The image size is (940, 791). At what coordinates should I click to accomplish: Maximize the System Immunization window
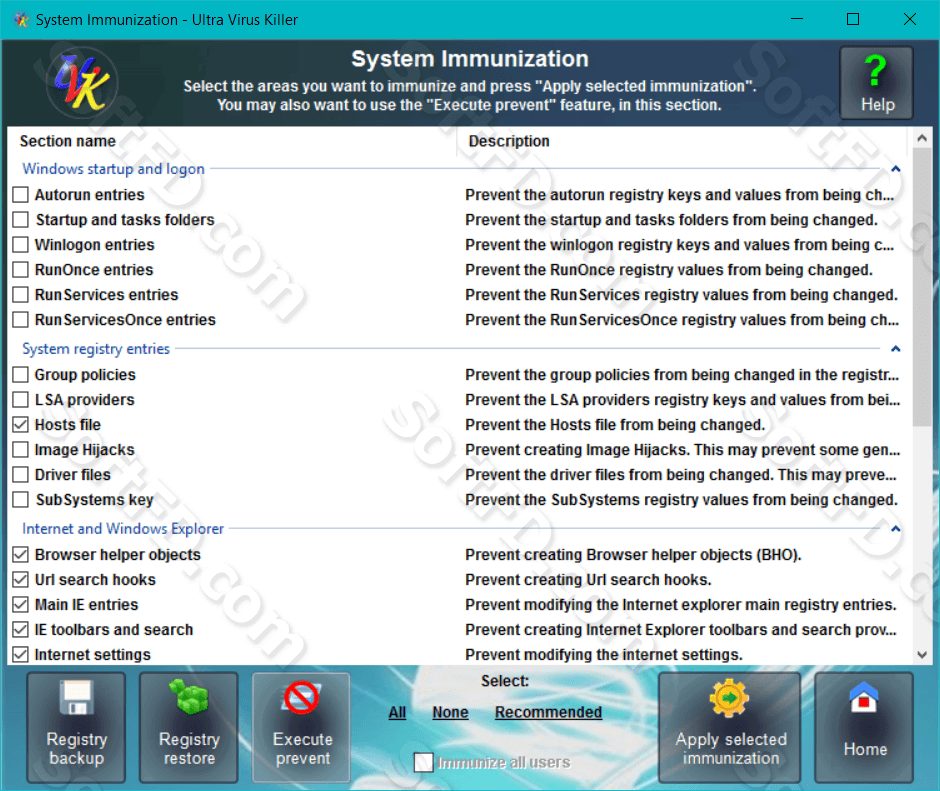(x=852, y=19)
